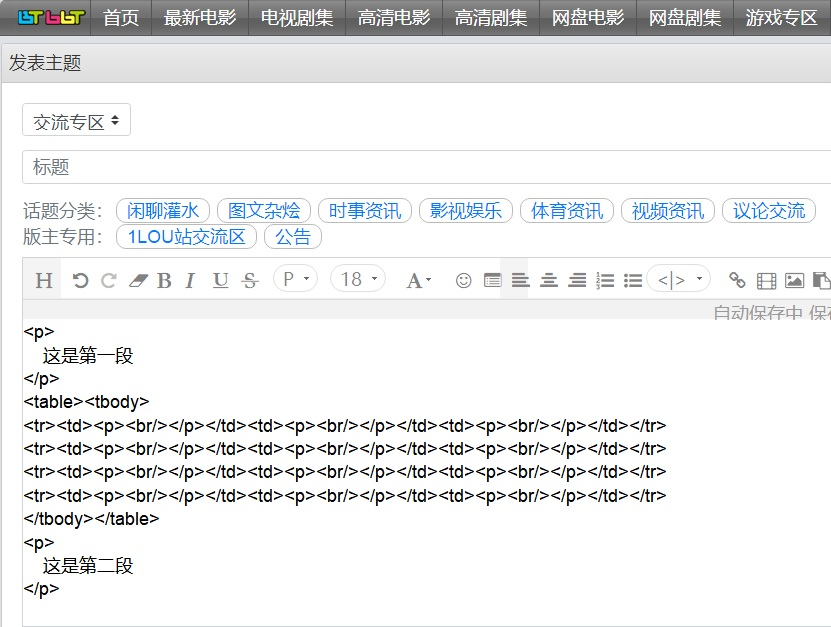Undo the last edit in the editor
This screenshot has width=831, height=627.
coord(81,280)
